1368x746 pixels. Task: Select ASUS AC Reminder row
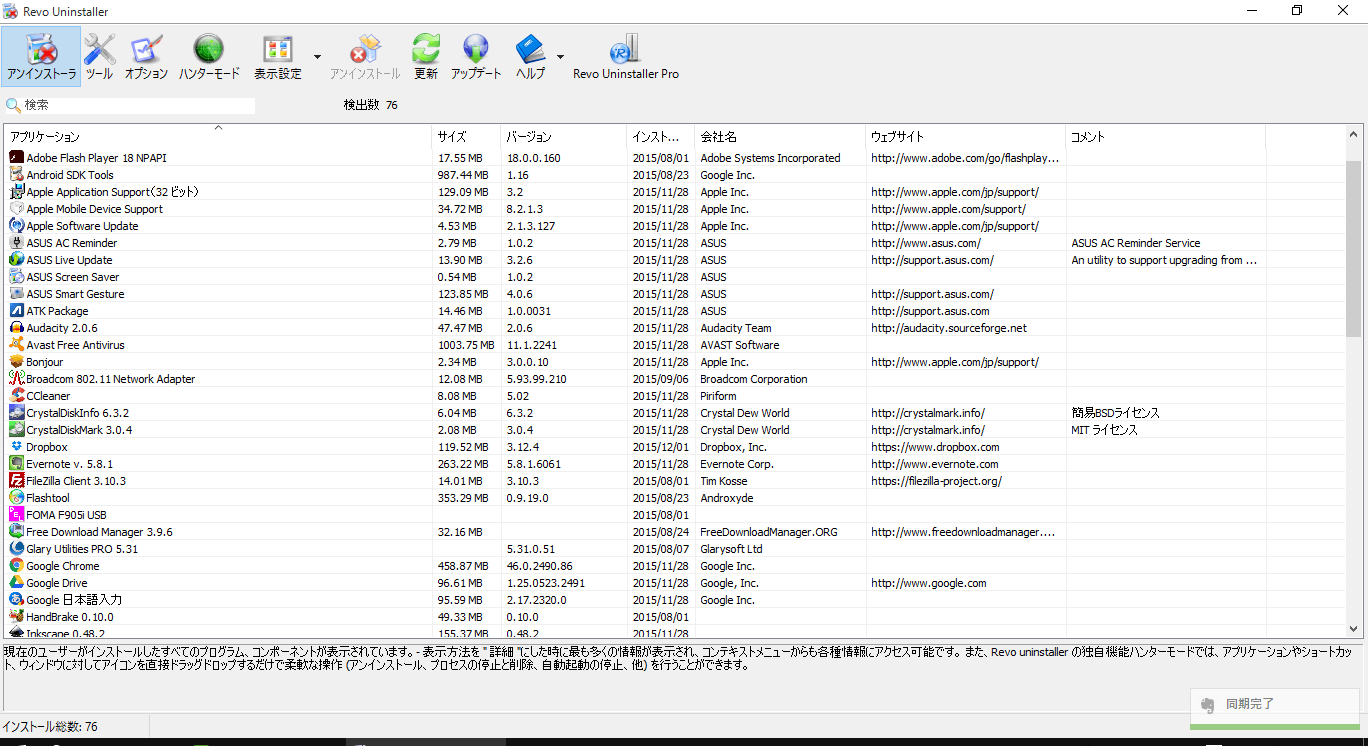(675, 243)
